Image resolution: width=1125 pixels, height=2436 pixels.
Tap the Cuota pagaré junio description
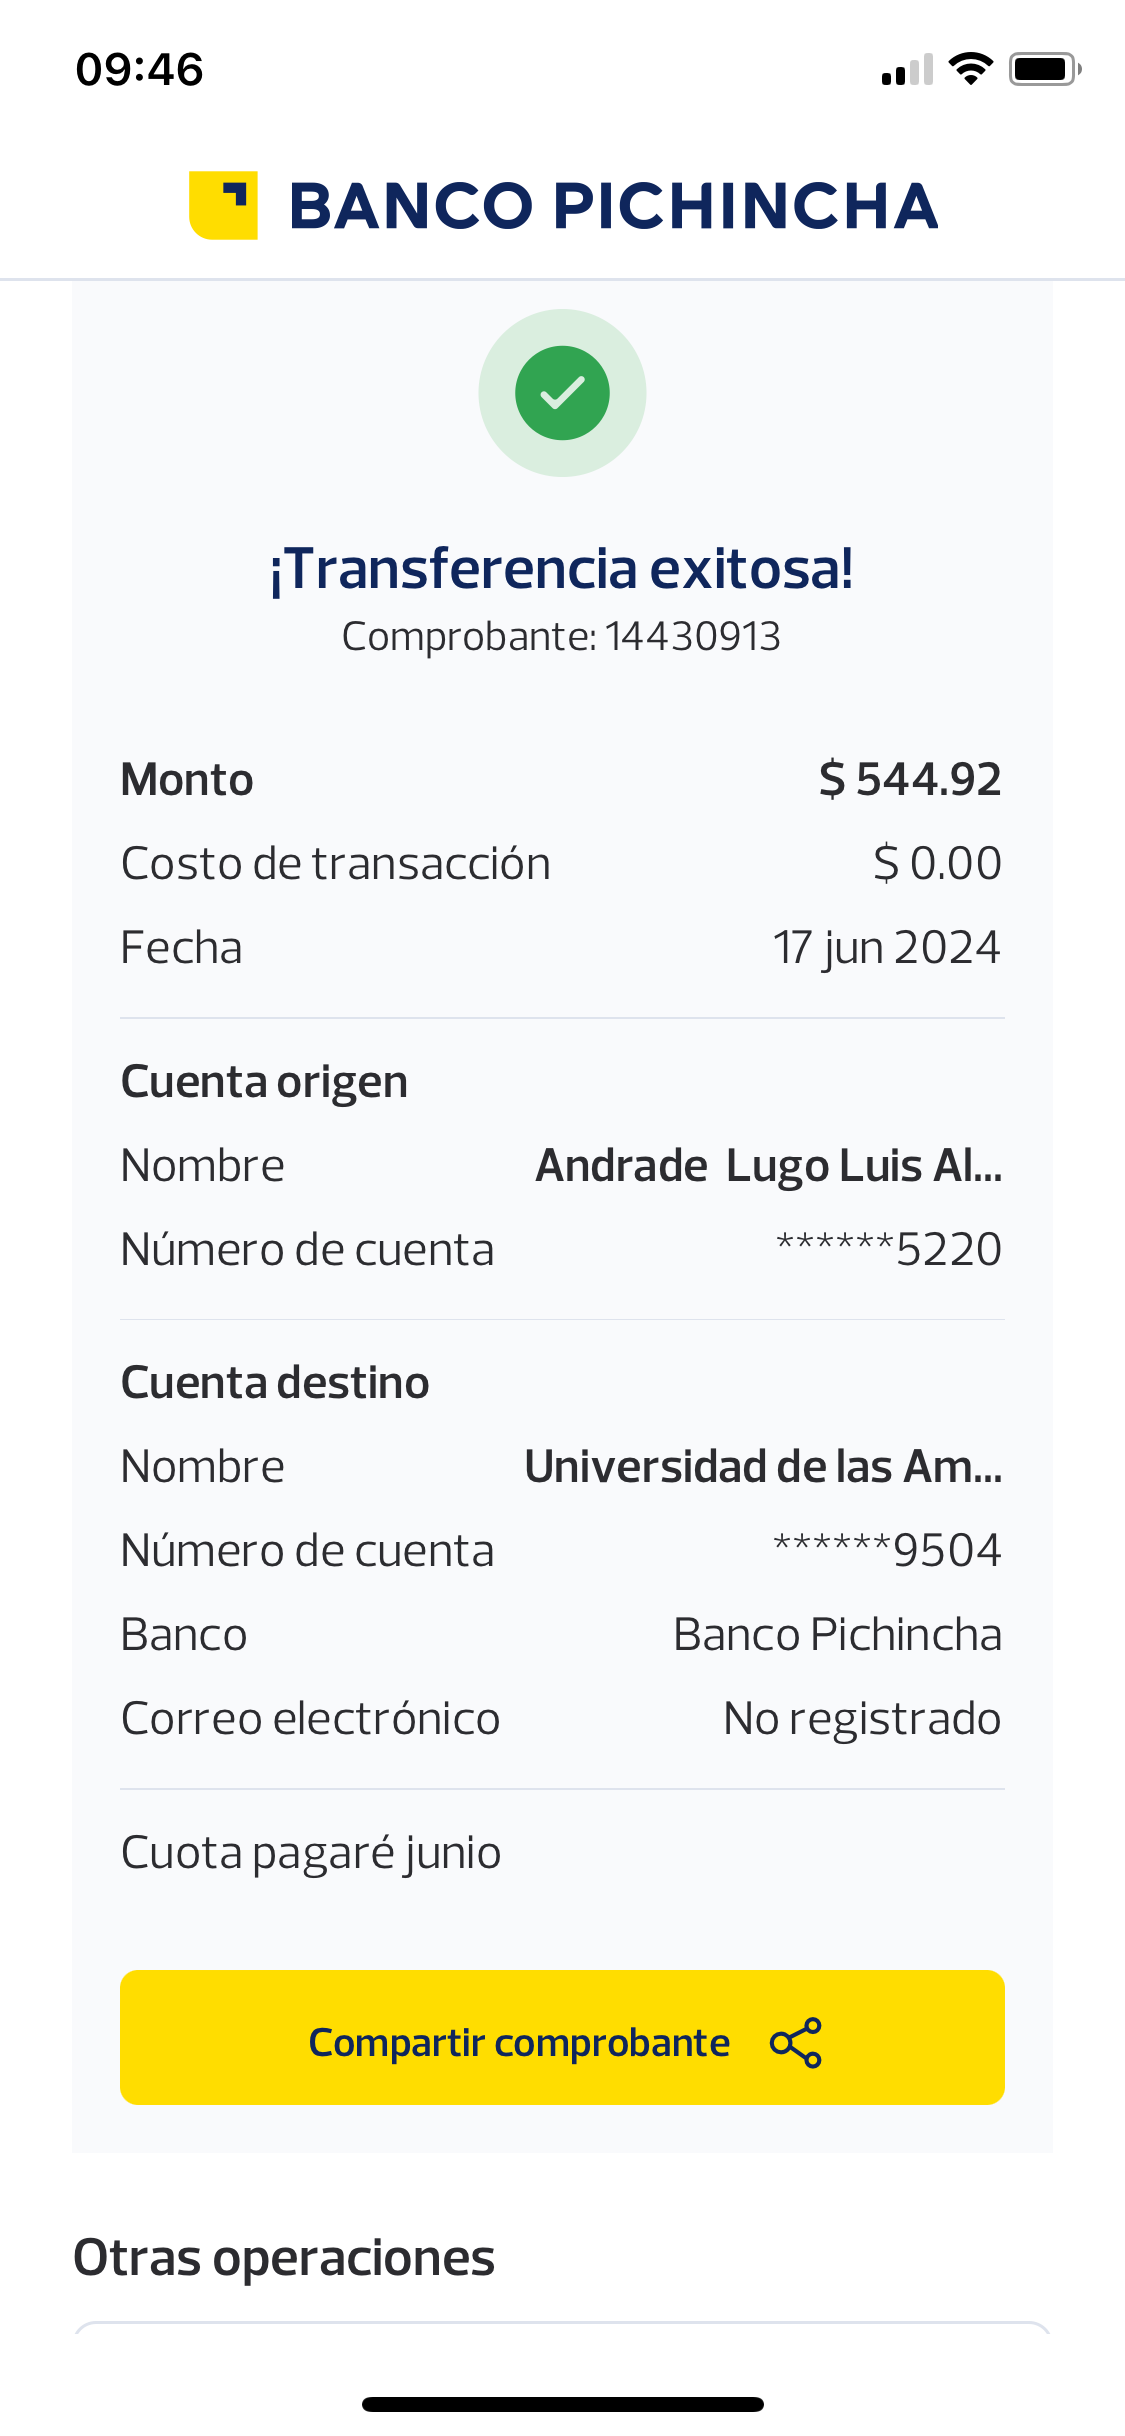pyautogui.click(x=311, y=1853)
